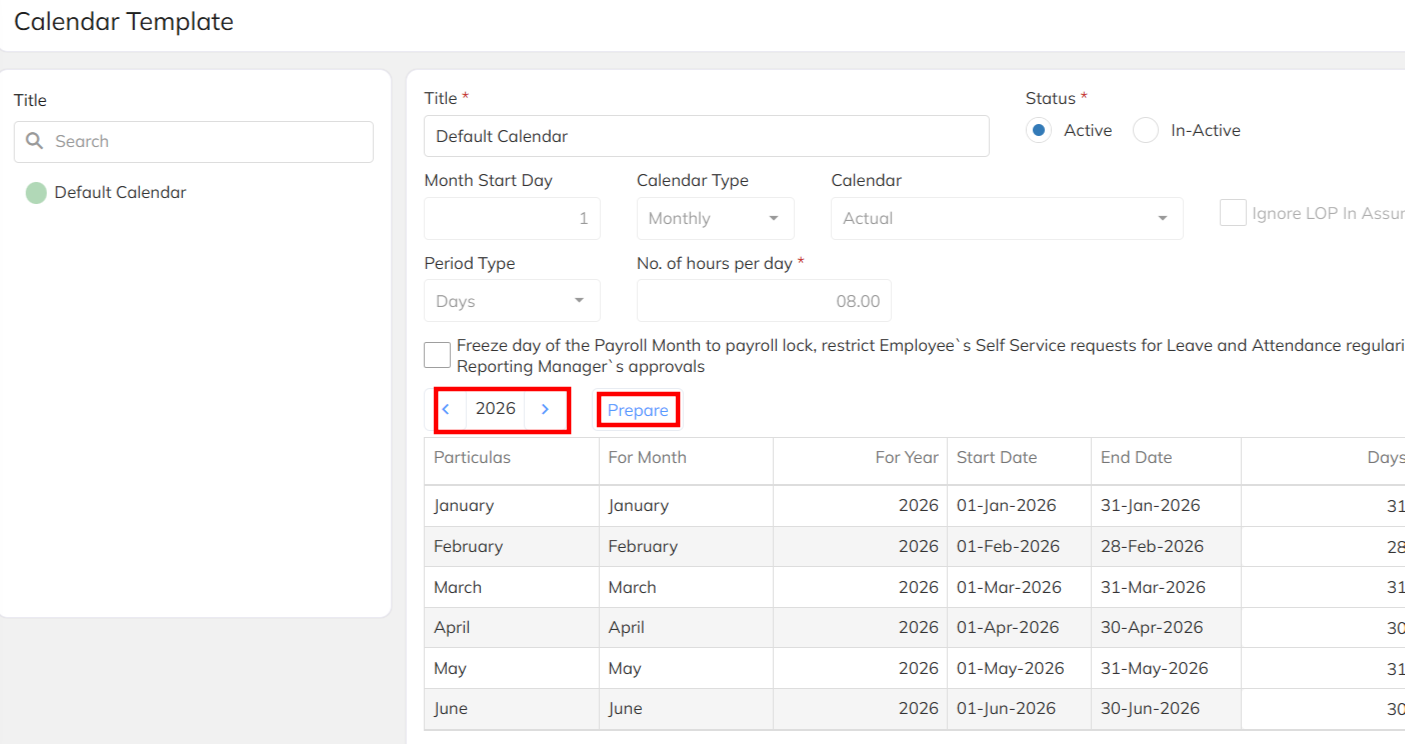This screenshot has width=1405, height=744.
Task: Open the Period Type Days dropdown
Action: (512, 301)
